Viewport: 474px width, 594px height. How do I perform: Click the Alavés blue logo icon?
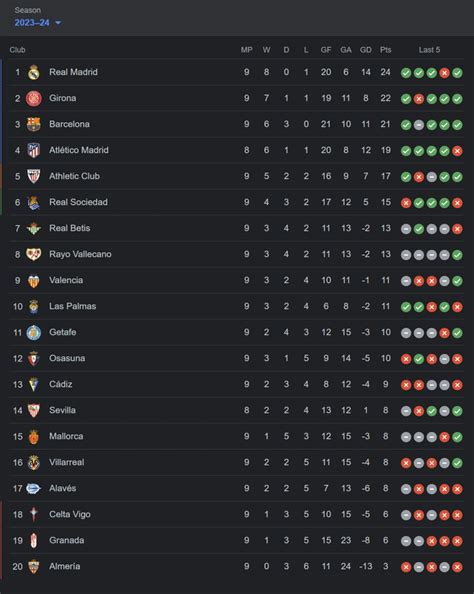33,489
